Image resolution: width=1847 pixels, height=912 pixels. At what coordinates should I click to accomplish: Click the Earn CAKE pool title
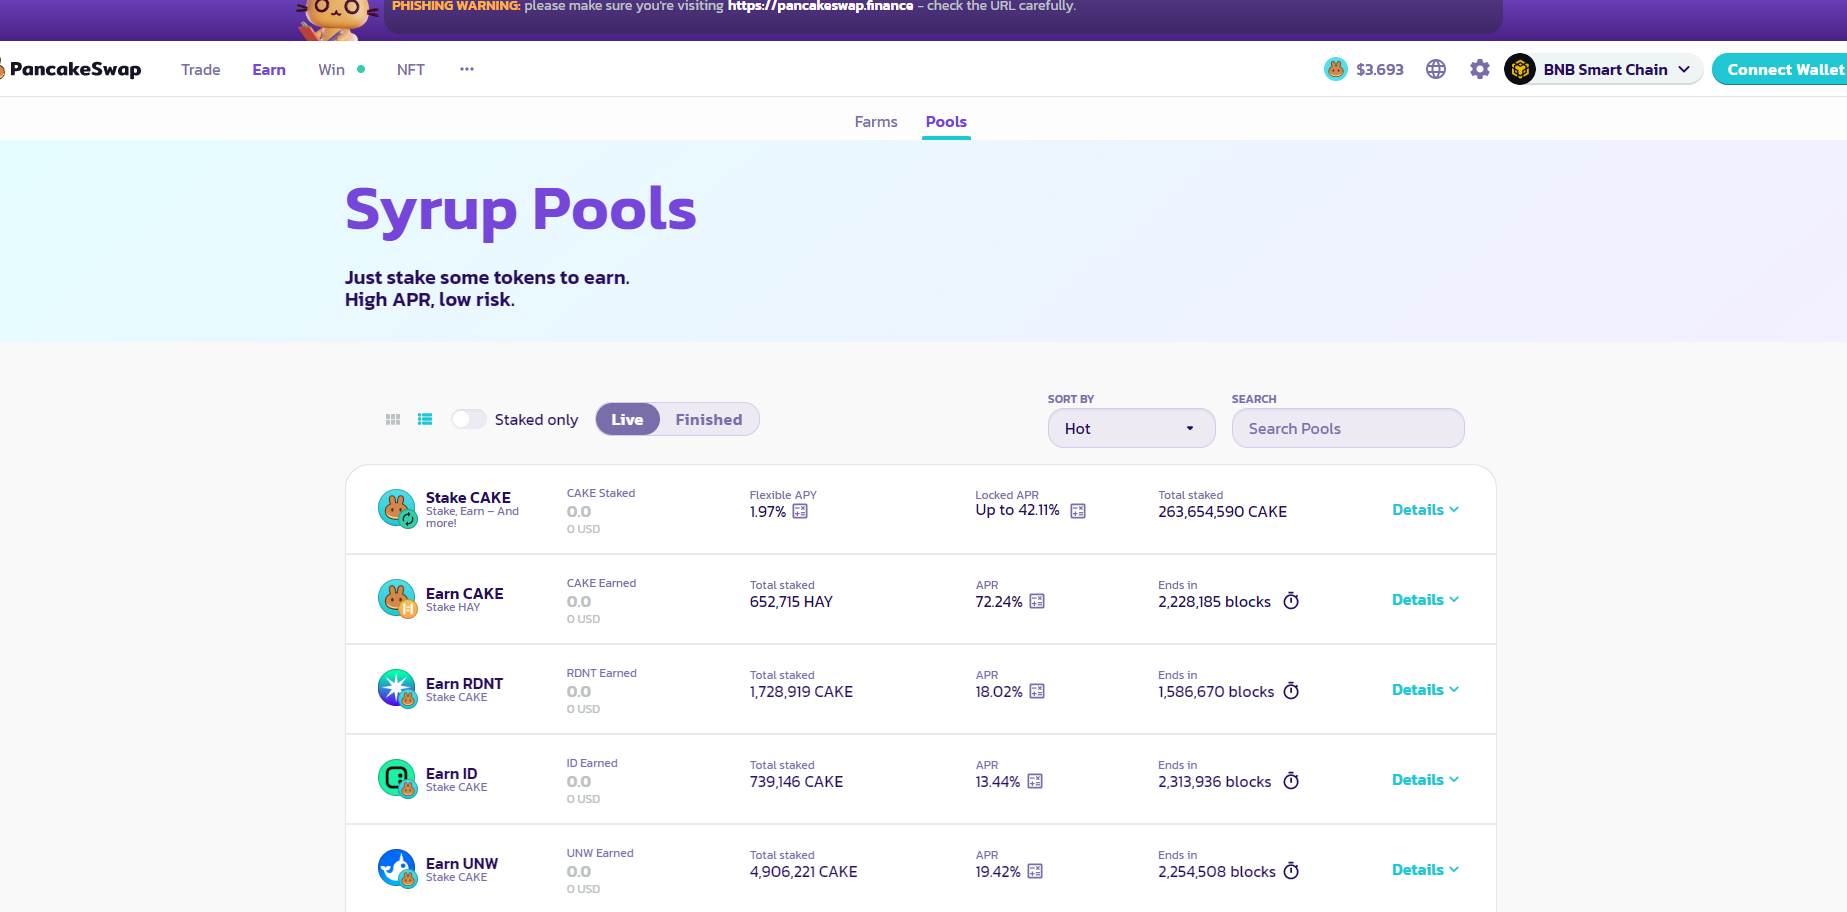tap(465, 593)
